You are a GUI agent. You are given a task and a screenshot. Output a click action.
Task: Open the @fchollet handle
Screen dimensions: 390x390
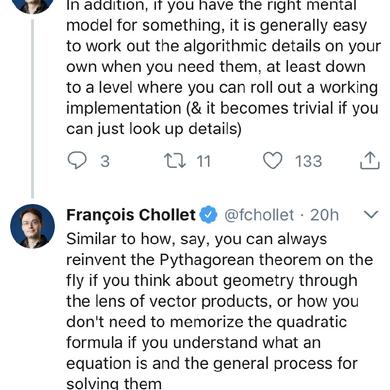click(x=259, y=215)
